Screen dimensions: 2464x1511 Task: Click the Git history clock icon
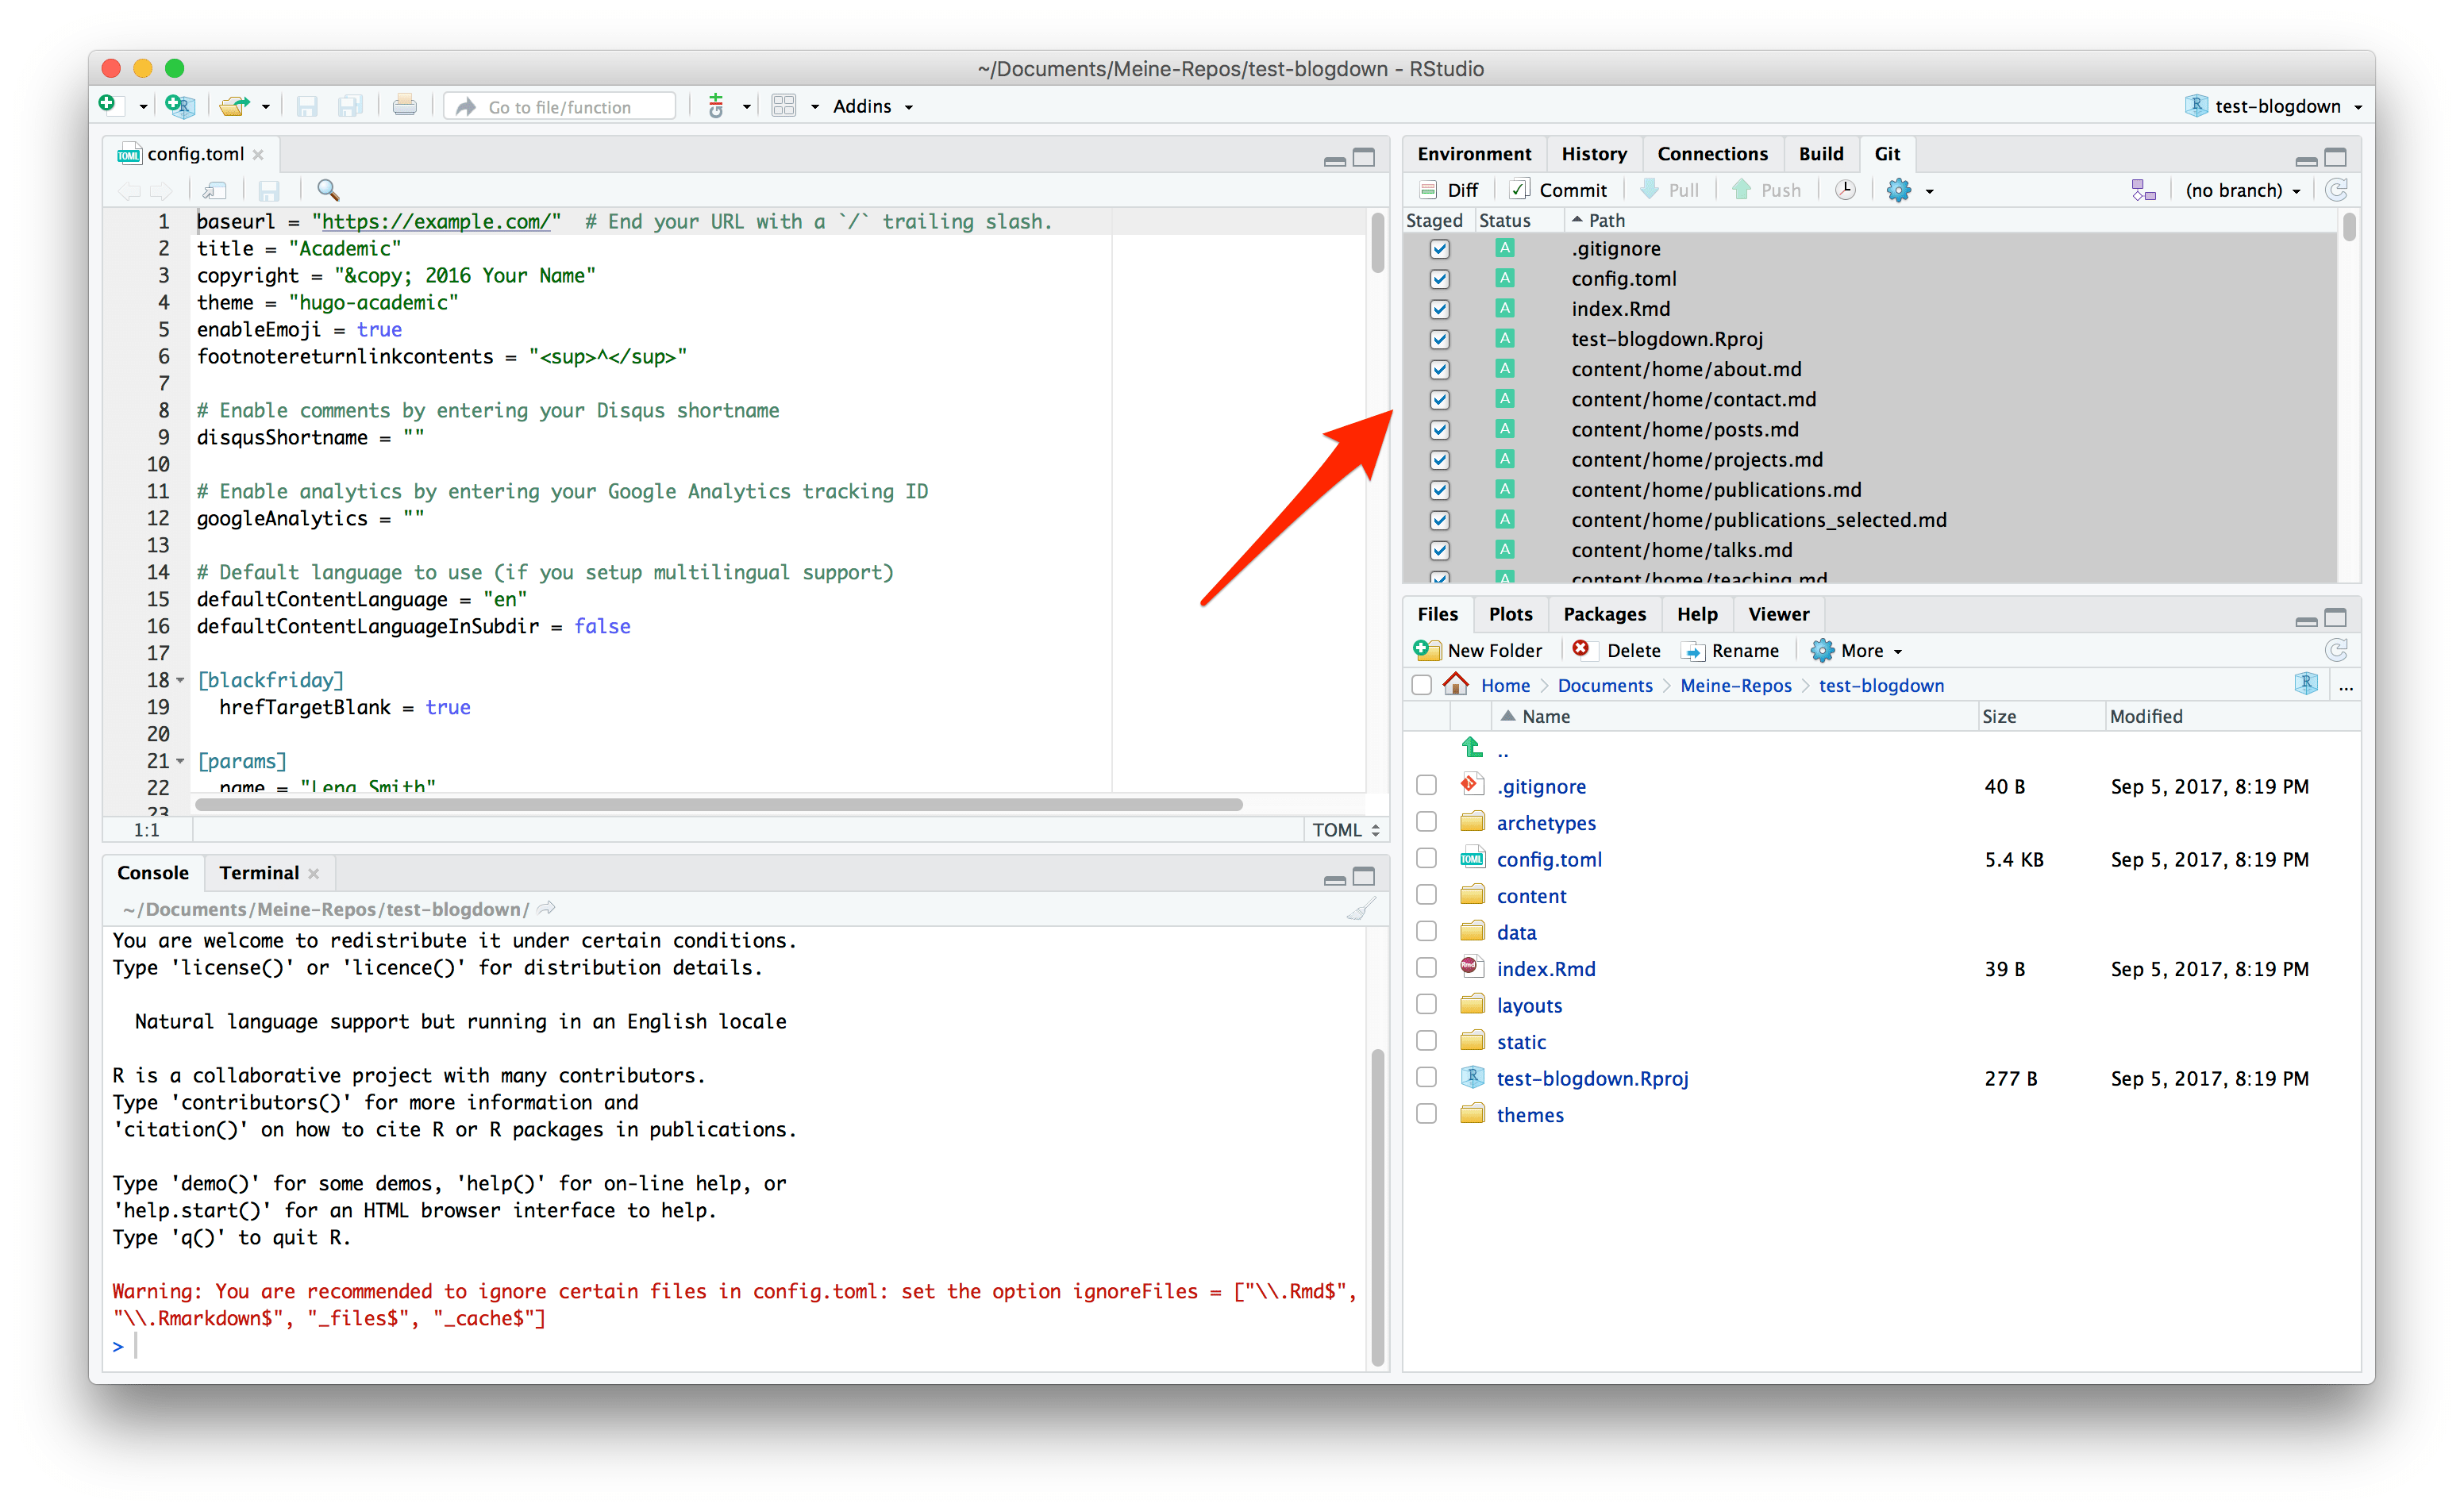click(1845, 190)
